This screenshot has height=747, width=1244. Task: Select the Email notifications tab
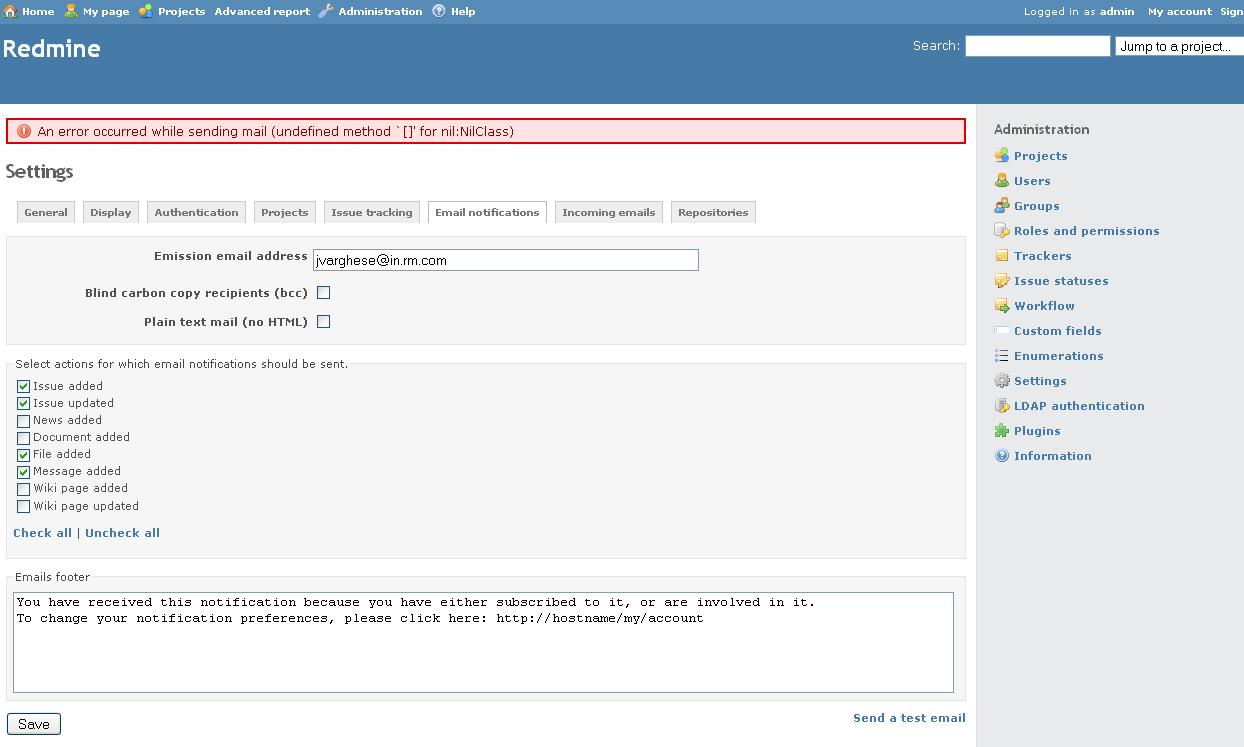tap(487, 212)
